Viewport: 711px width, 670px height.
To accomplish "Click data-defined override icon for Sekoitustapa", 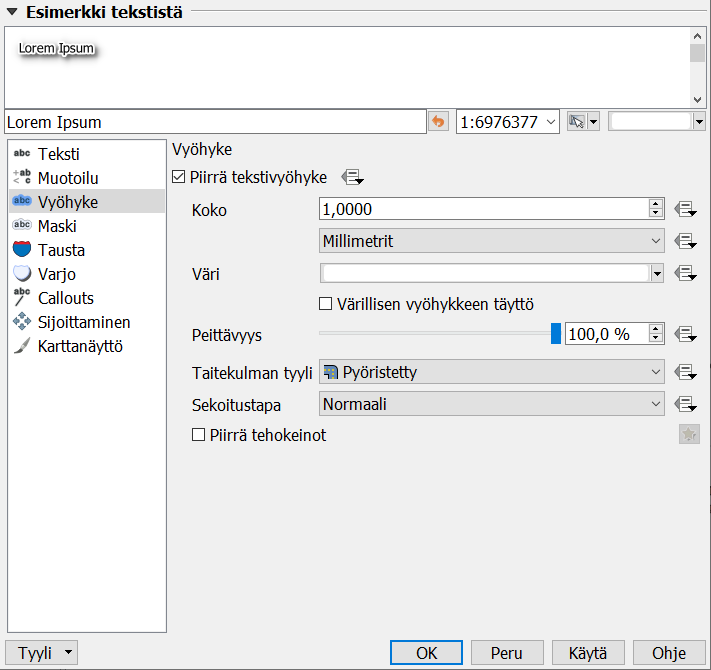I will point(685,405).
